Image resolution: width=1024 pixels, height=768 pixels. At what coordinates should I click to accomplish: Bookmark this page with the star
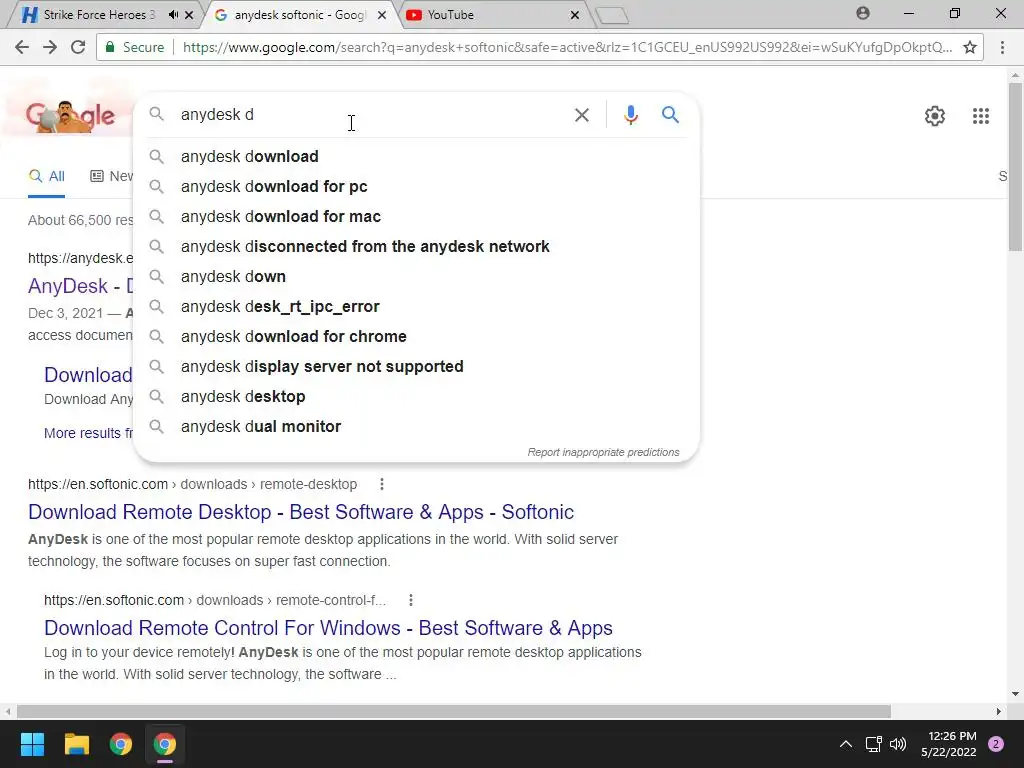click(970, 47)
